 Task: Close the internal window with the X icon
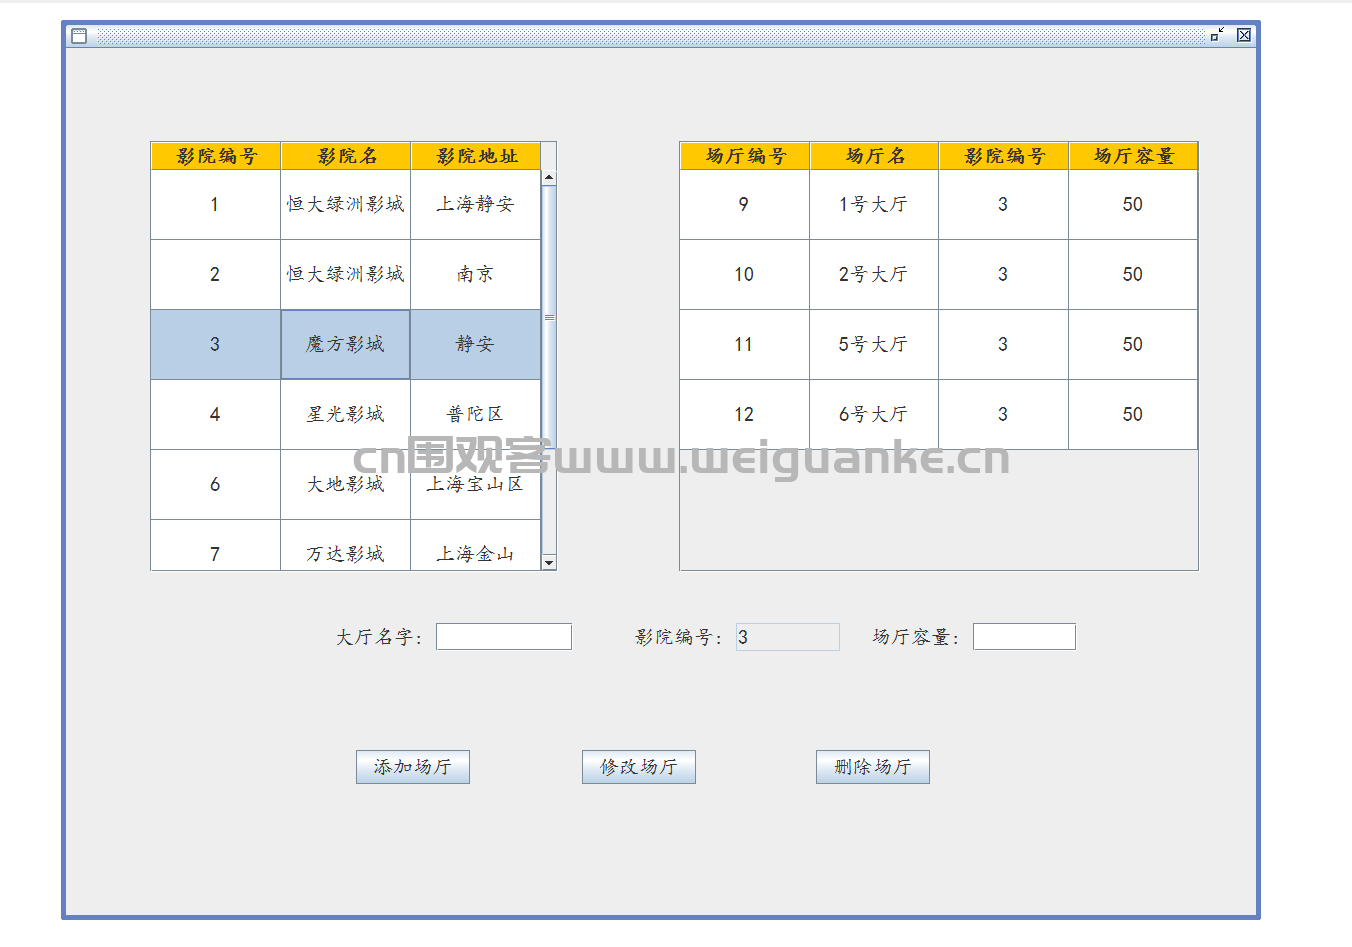coord(1244,35)
